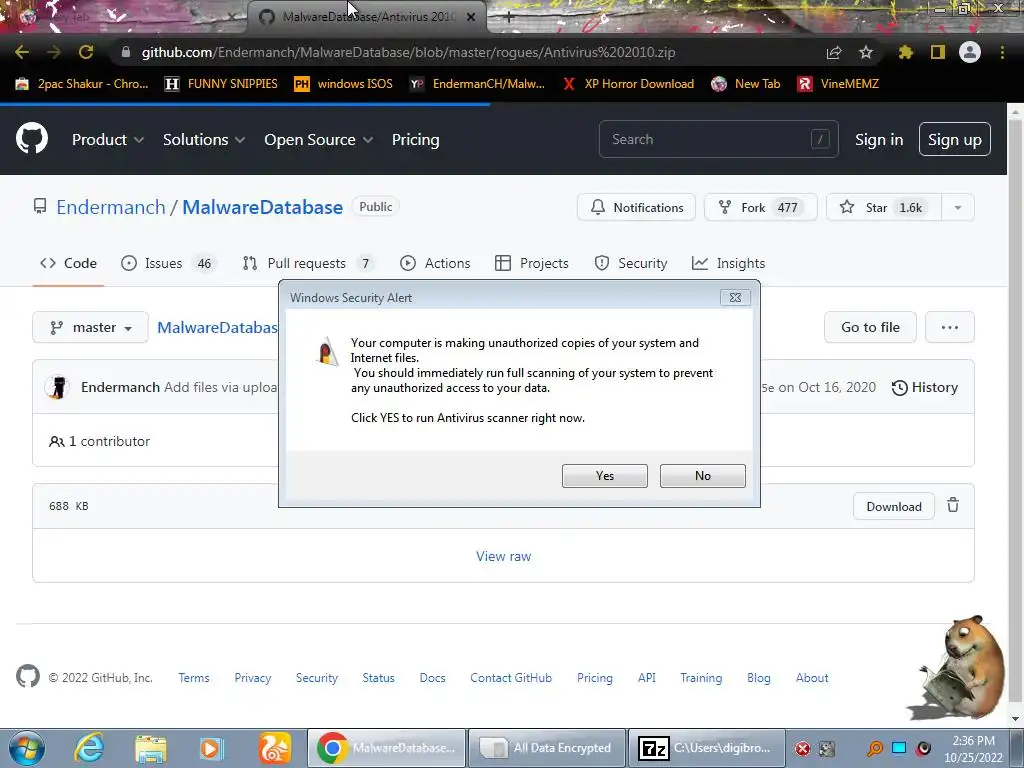The width and height of the screenshot is (1024, 768).
Task: Launch Internet Explorer from taskbar
Action: (89, 748)
